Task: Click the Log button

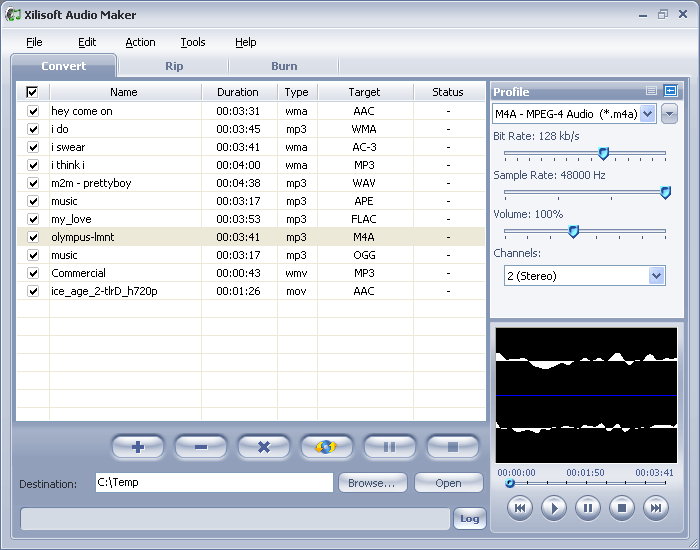Action: pos(469,519)
